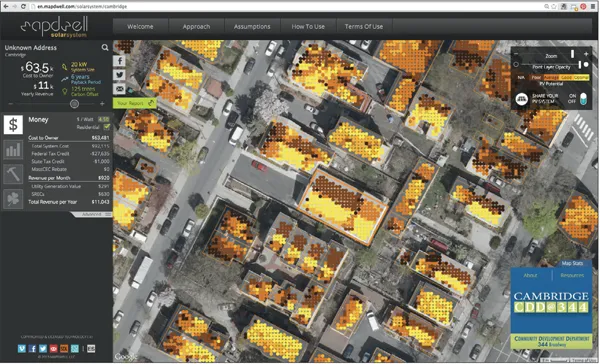Set point layer opacity to full circle

[586, 65]
